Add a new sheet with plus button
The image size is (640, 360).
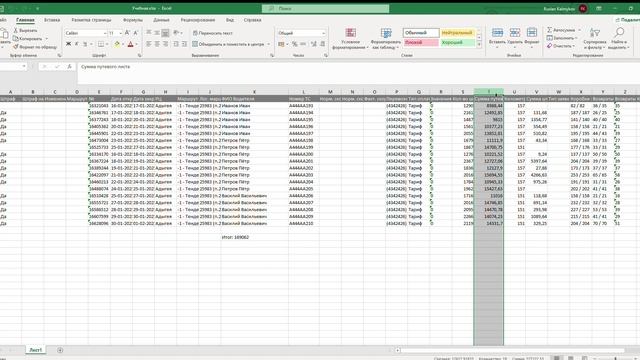(60, 350)
